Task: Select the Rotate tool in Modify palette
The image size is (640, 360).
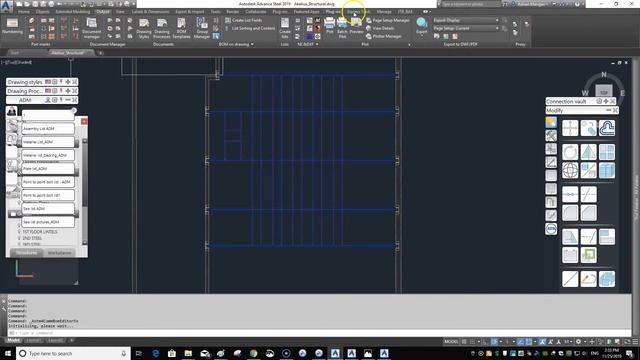Action: click(x=570, y=152)
